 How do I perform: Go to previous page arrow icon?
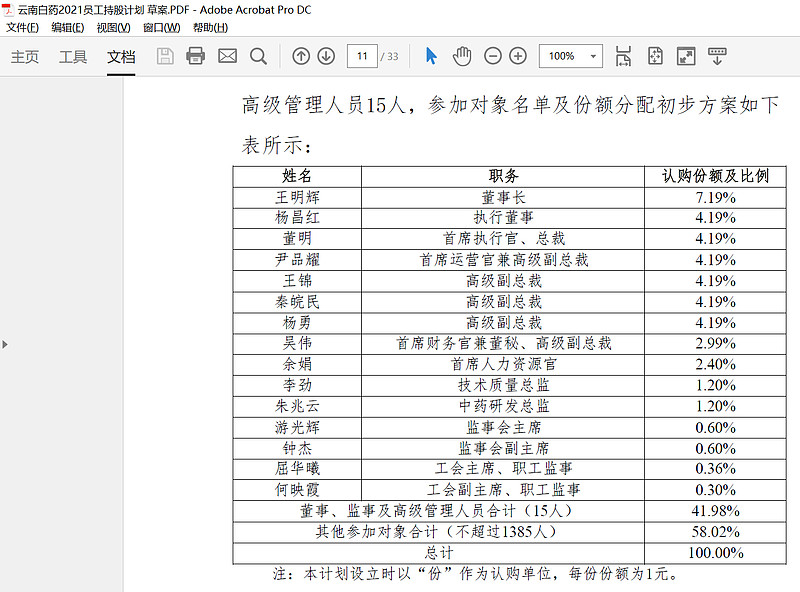(301, 56)
